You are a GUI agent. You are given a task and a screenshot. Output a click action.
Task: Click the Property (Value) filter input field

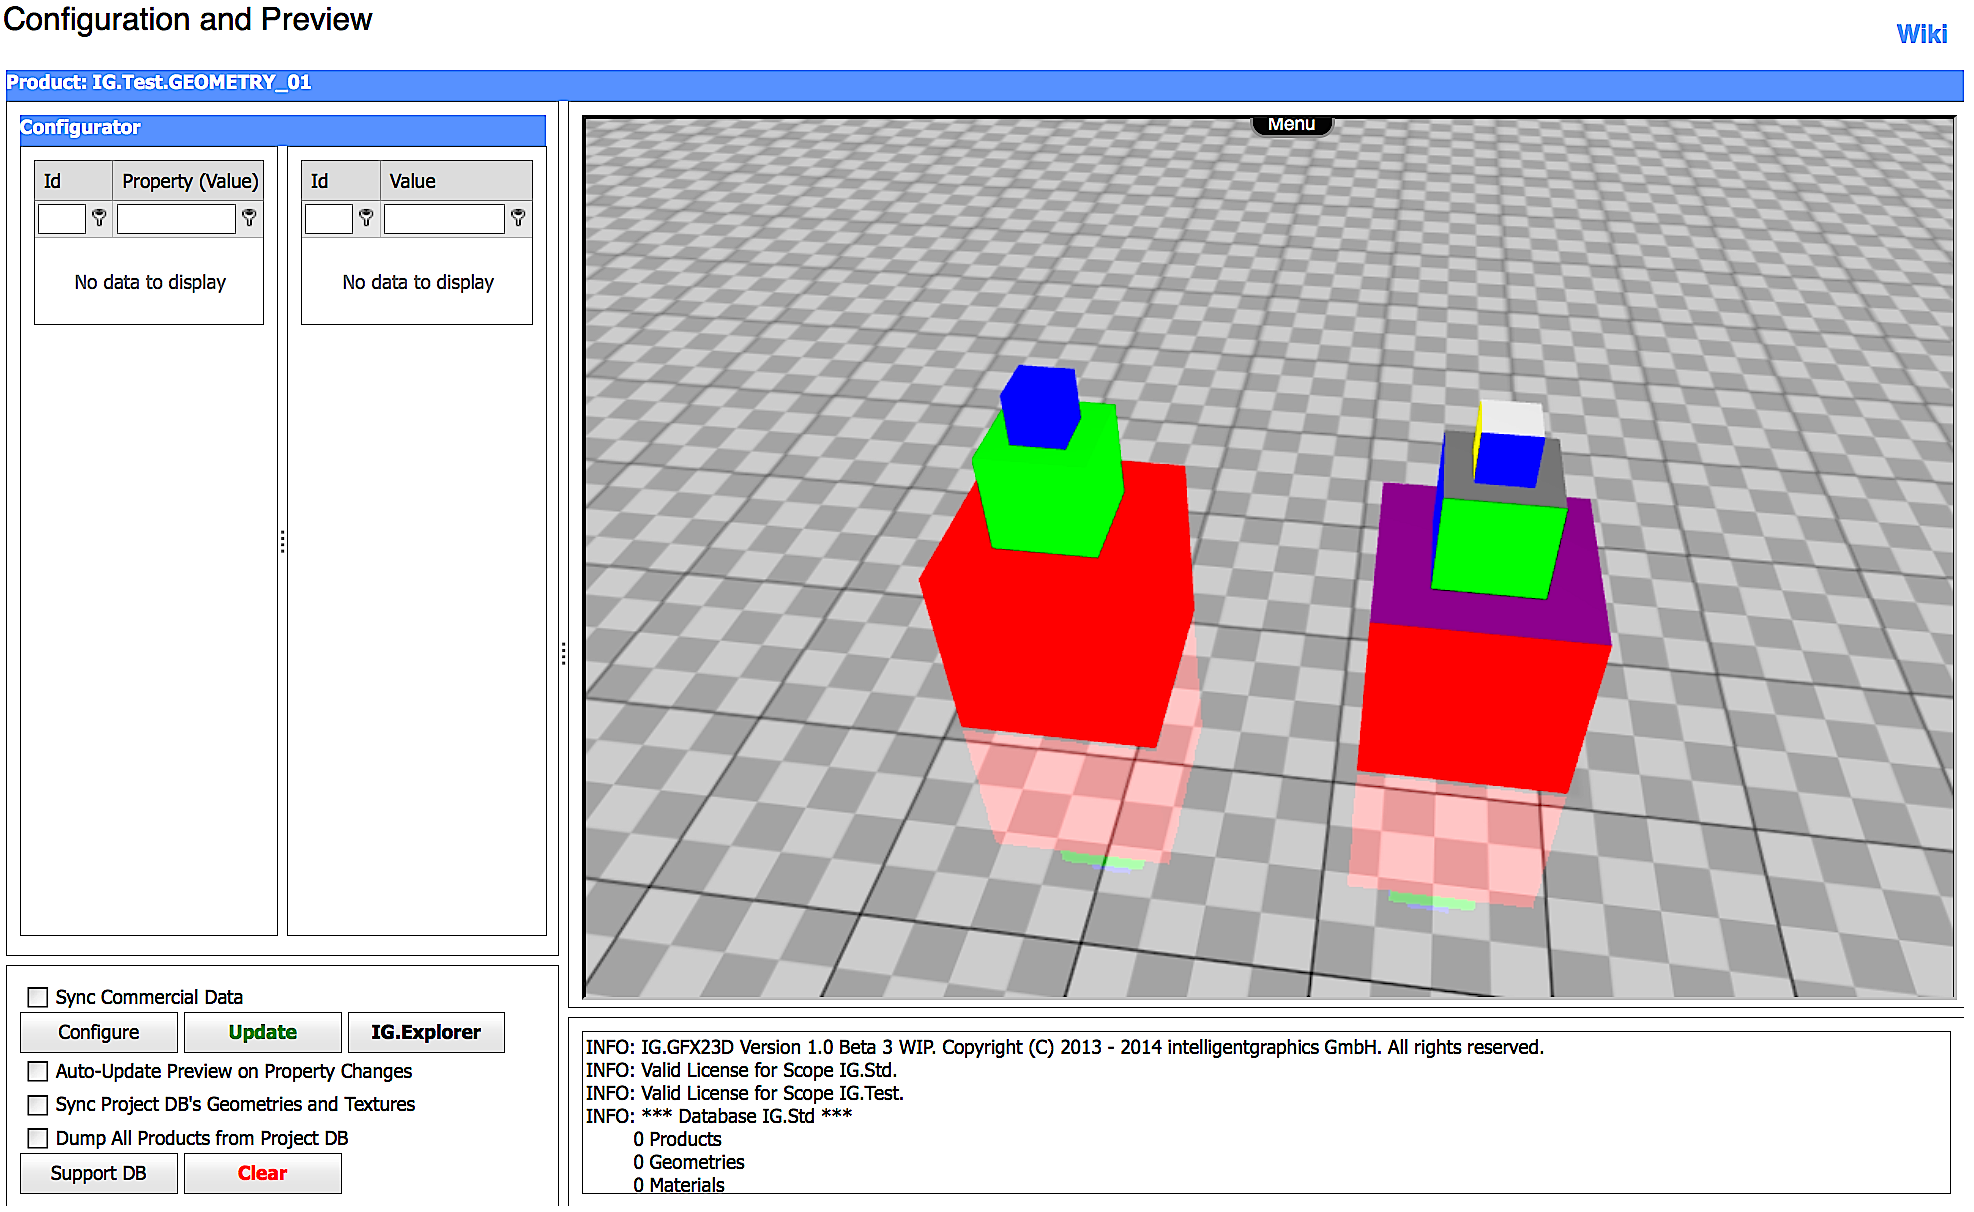coord(176,219)
